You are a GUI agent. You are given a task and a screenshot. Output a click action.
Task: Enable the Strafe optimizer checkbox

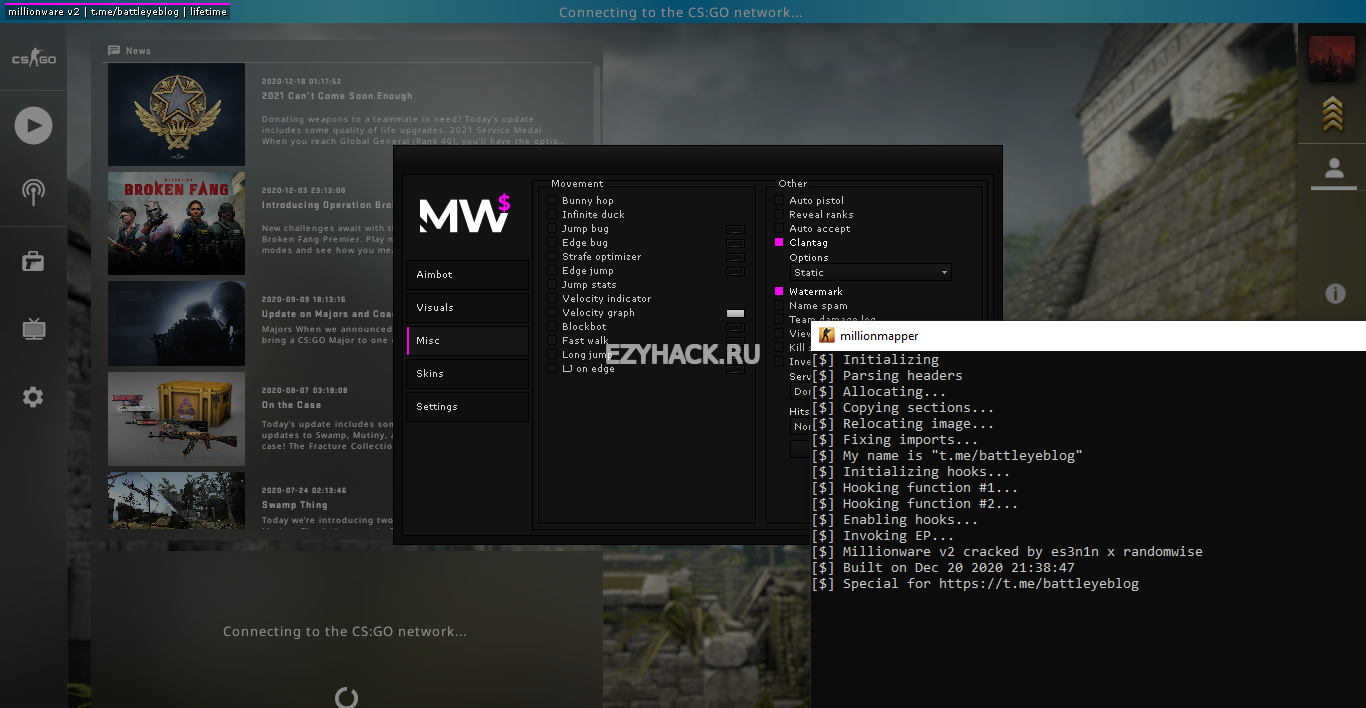pyautogui.click(x=552, y=257)
